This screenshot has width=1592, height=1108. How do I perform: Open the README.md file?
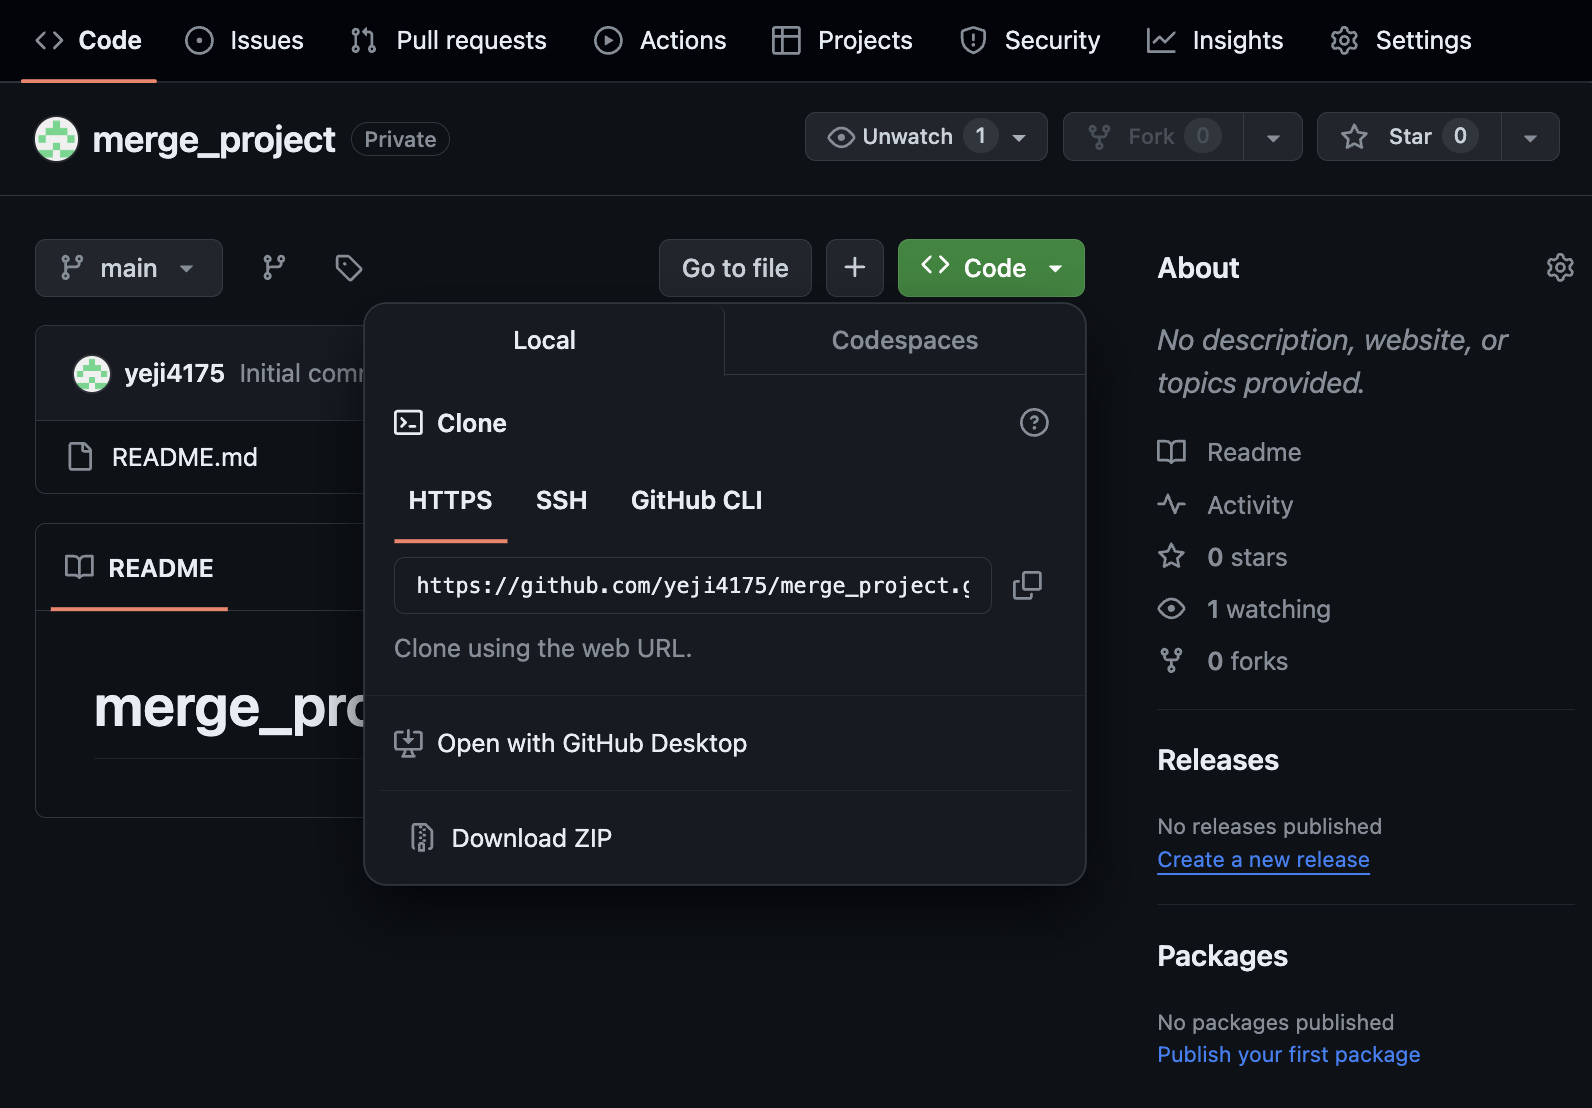[185, 457]
